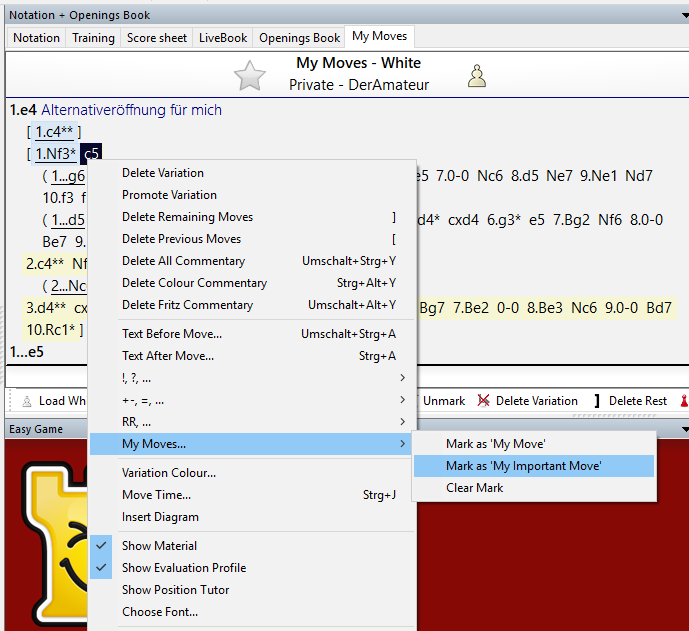The image size is (689, 631).
Task: Switch to the Openings Book tab
Action: (x=299, y=37)
